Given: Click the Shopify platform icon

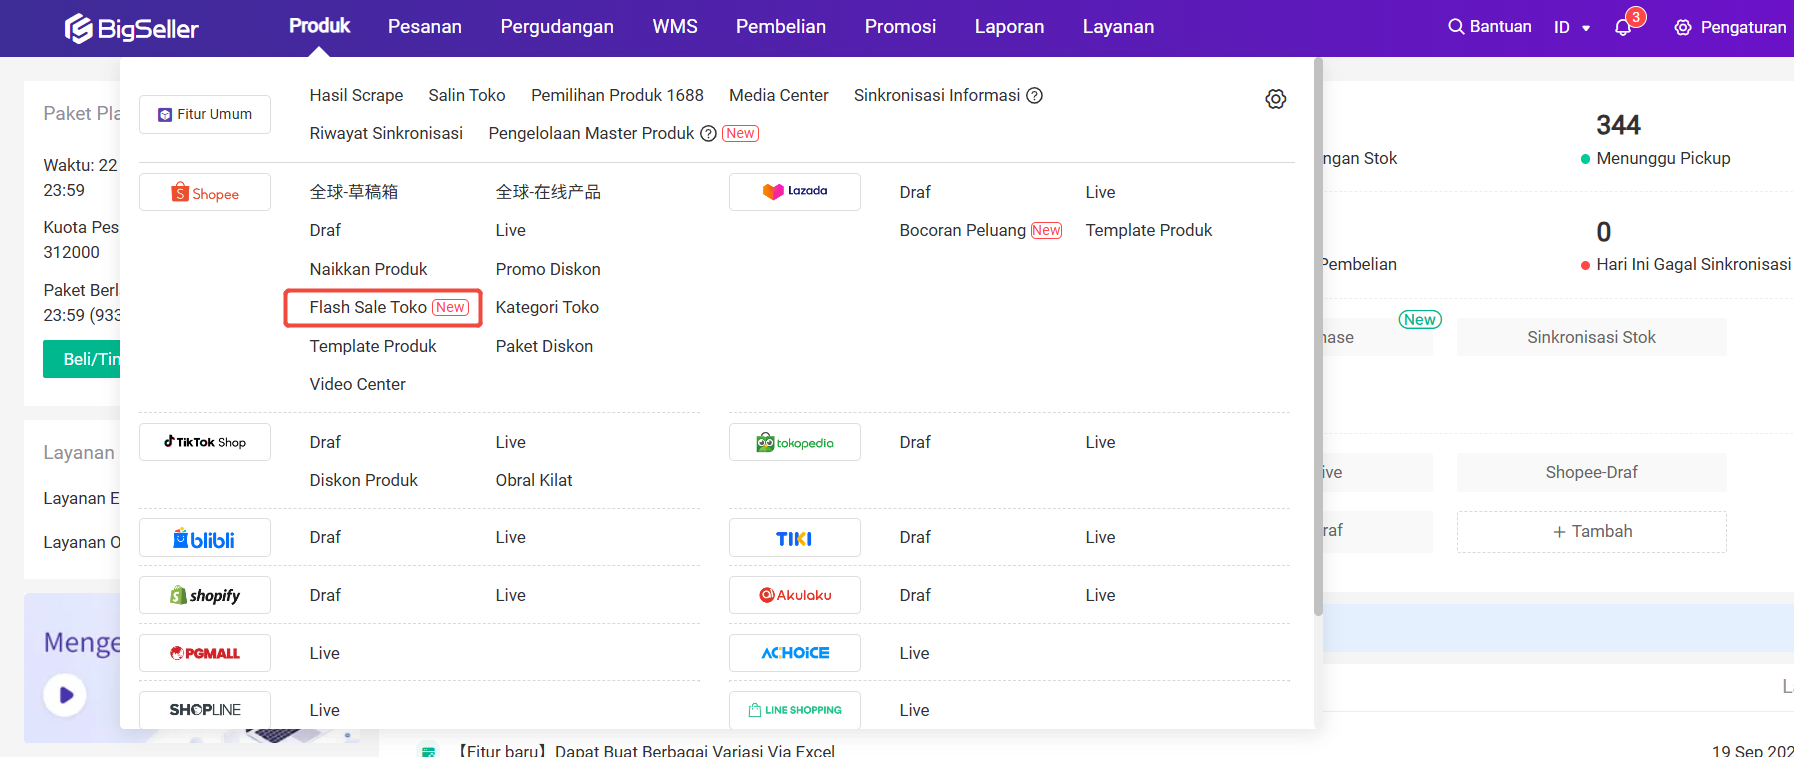Looking at the screenshot, I should pyautogui.click(x=205, y=595).
